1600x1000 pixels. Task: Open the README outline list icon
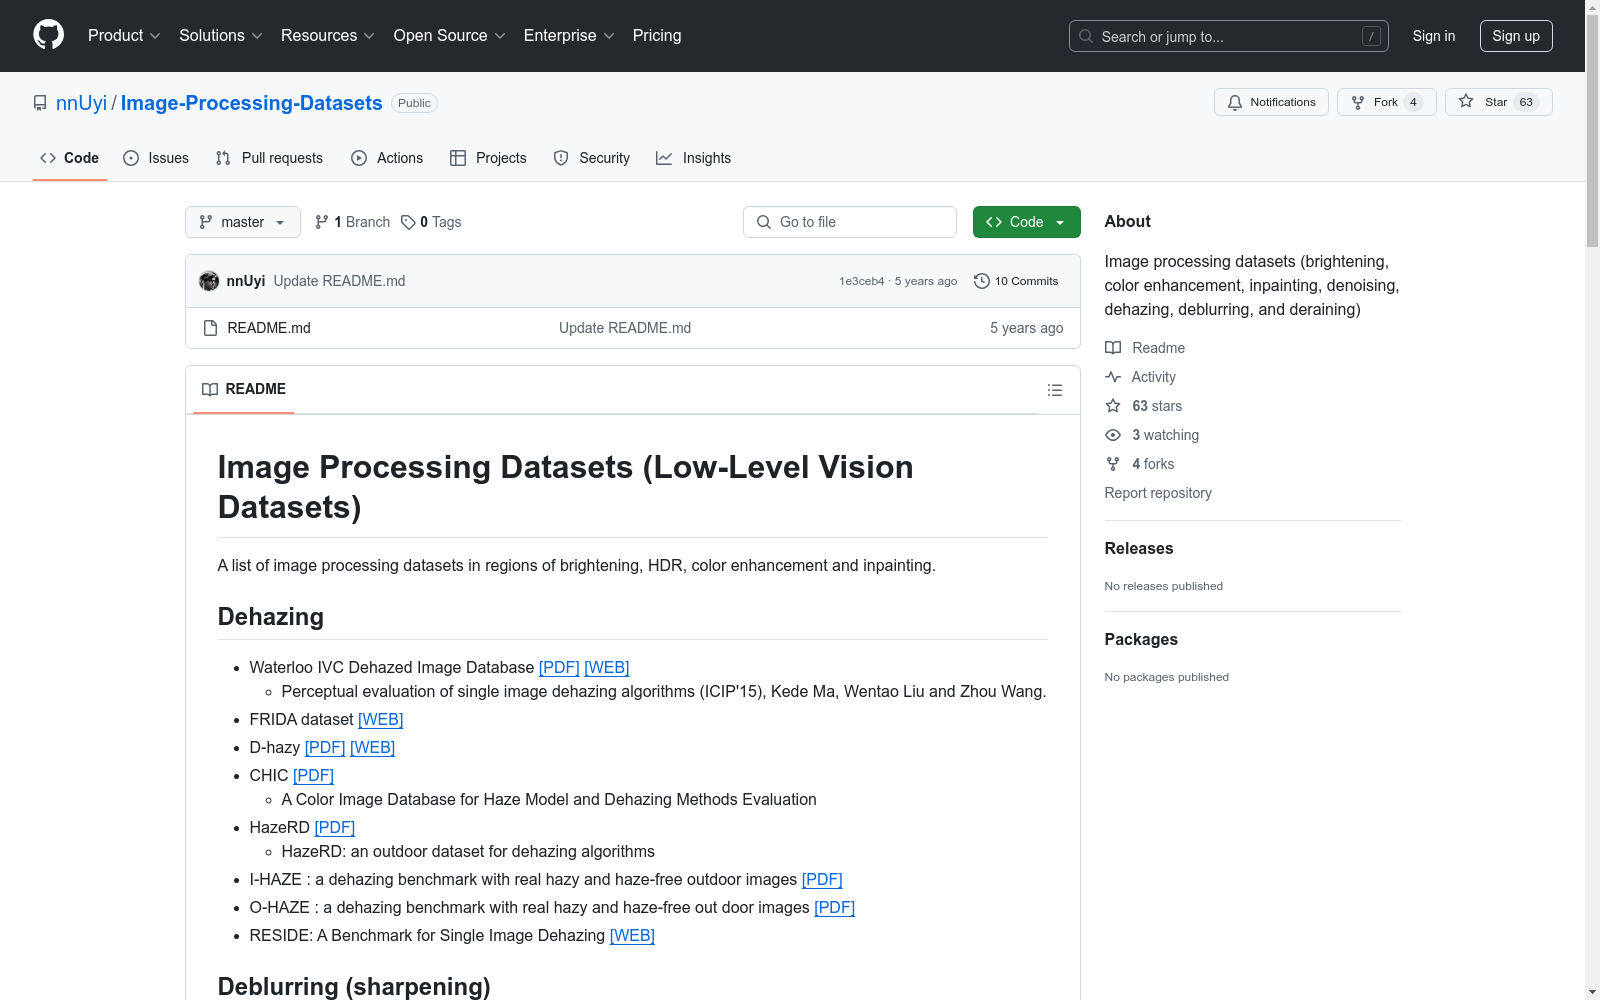1054,390
